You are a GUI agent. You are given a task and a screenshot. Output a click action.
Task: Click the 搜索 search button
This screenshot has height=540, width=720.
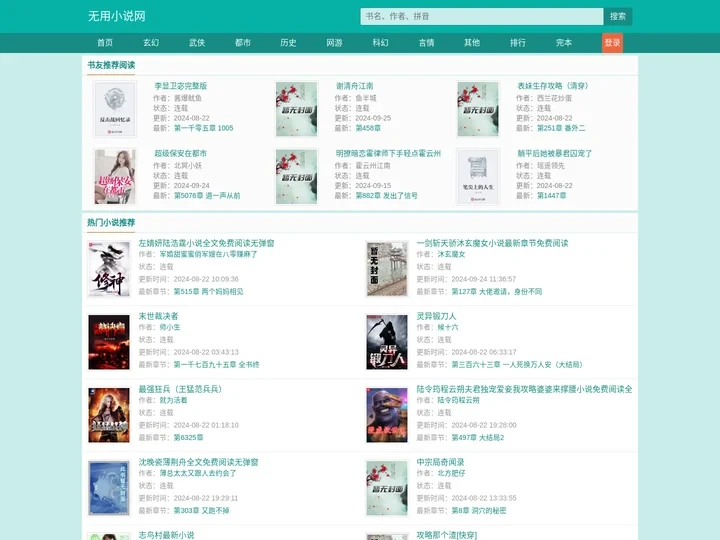[x=618, y=17]
